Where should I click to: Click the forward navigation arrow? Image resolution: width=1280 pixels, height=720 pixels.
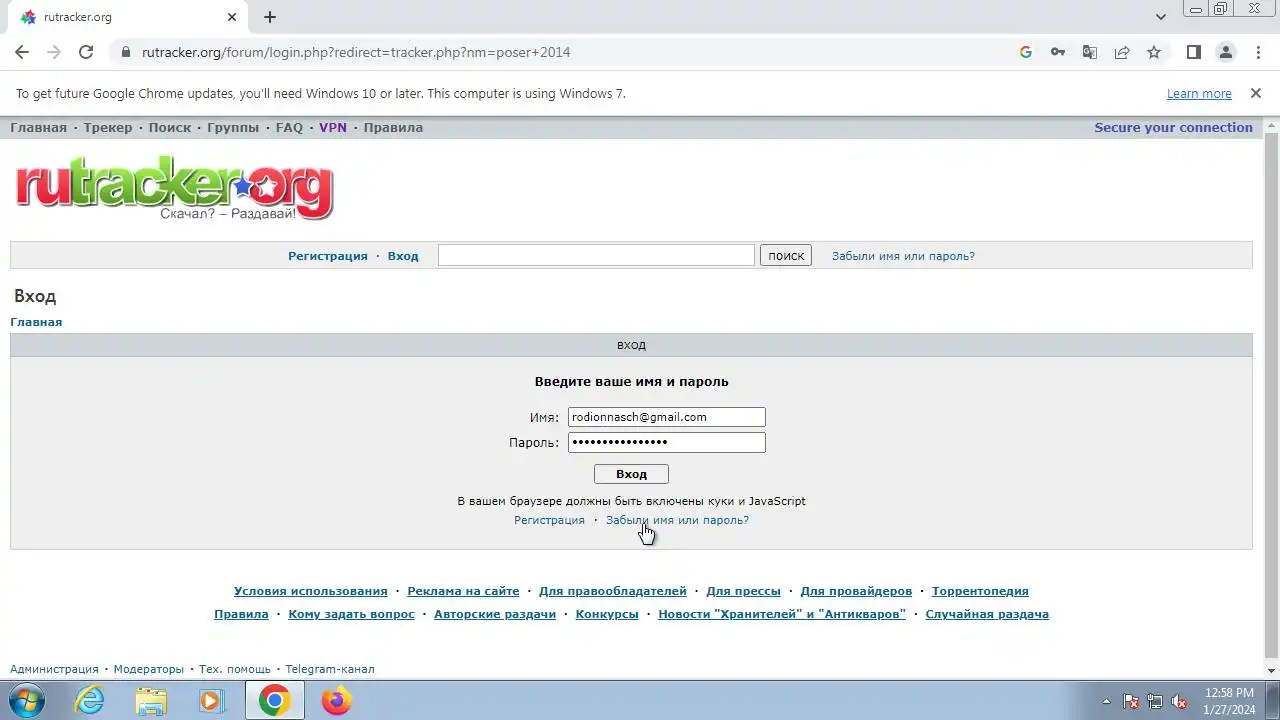pyautogui.click(x=54, y=52)
